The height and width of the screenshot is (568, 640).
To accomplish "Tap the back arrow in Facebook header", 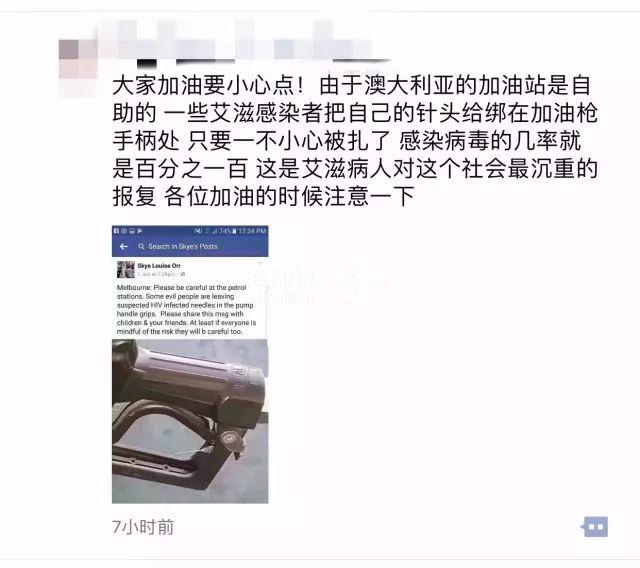I will tap(124, 246).
